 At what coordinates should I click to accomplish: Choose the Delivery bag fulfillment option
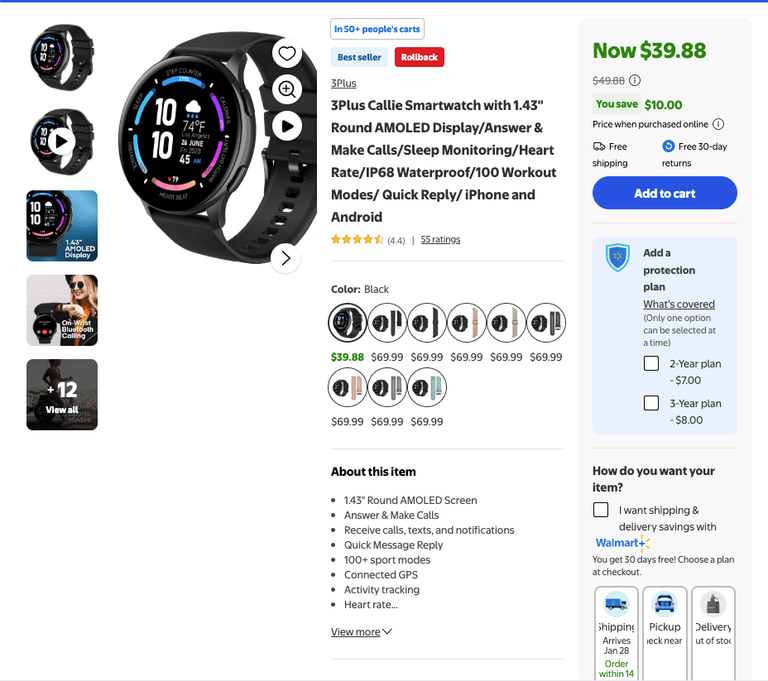713,633
